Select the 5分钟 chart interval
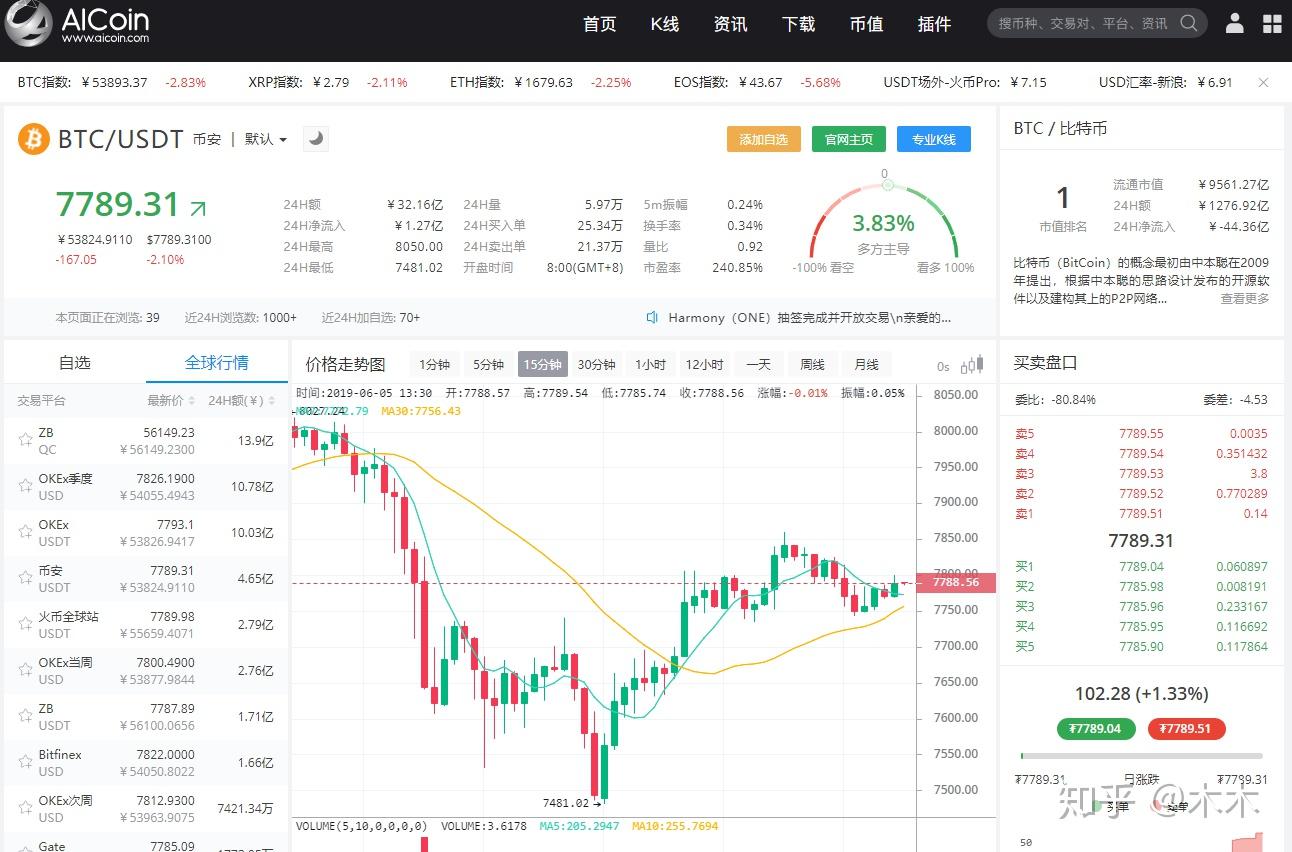The width and height of the screenshot is (1292, 852). pyautogui.click(x=488, y=364)
